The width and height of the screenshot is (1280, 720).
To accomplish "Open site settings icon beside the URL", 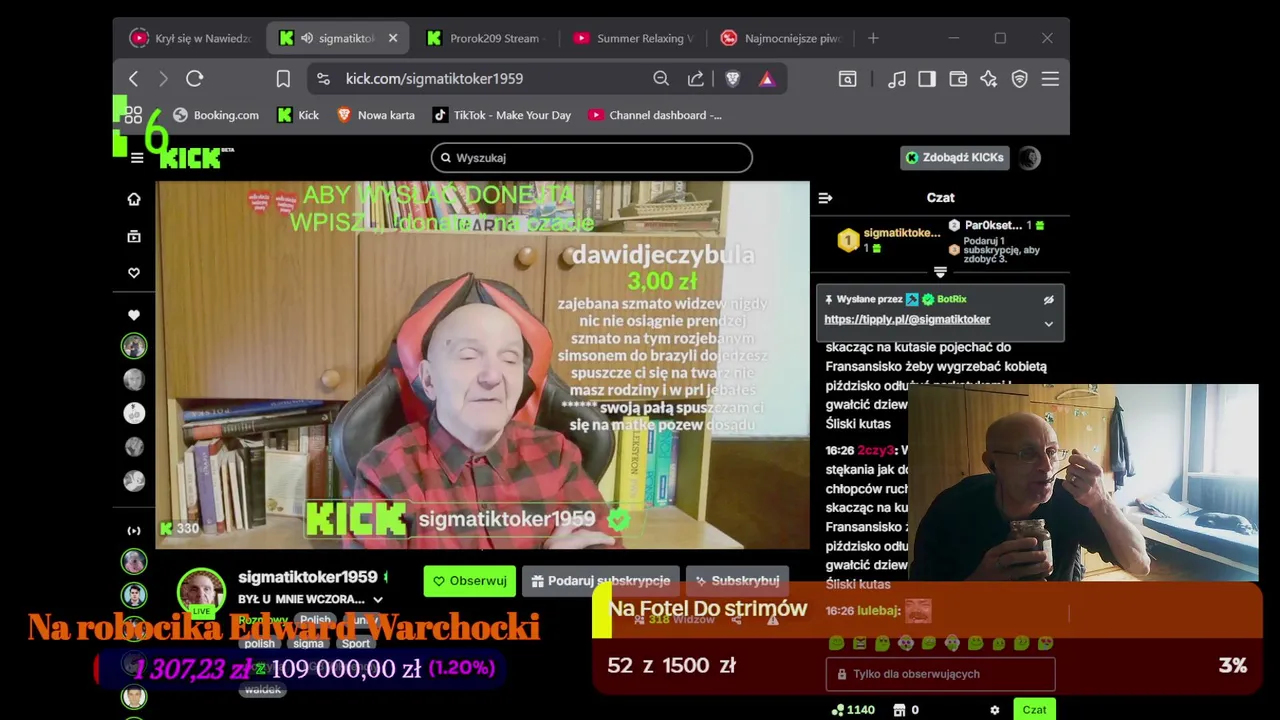I will (323, 78).
